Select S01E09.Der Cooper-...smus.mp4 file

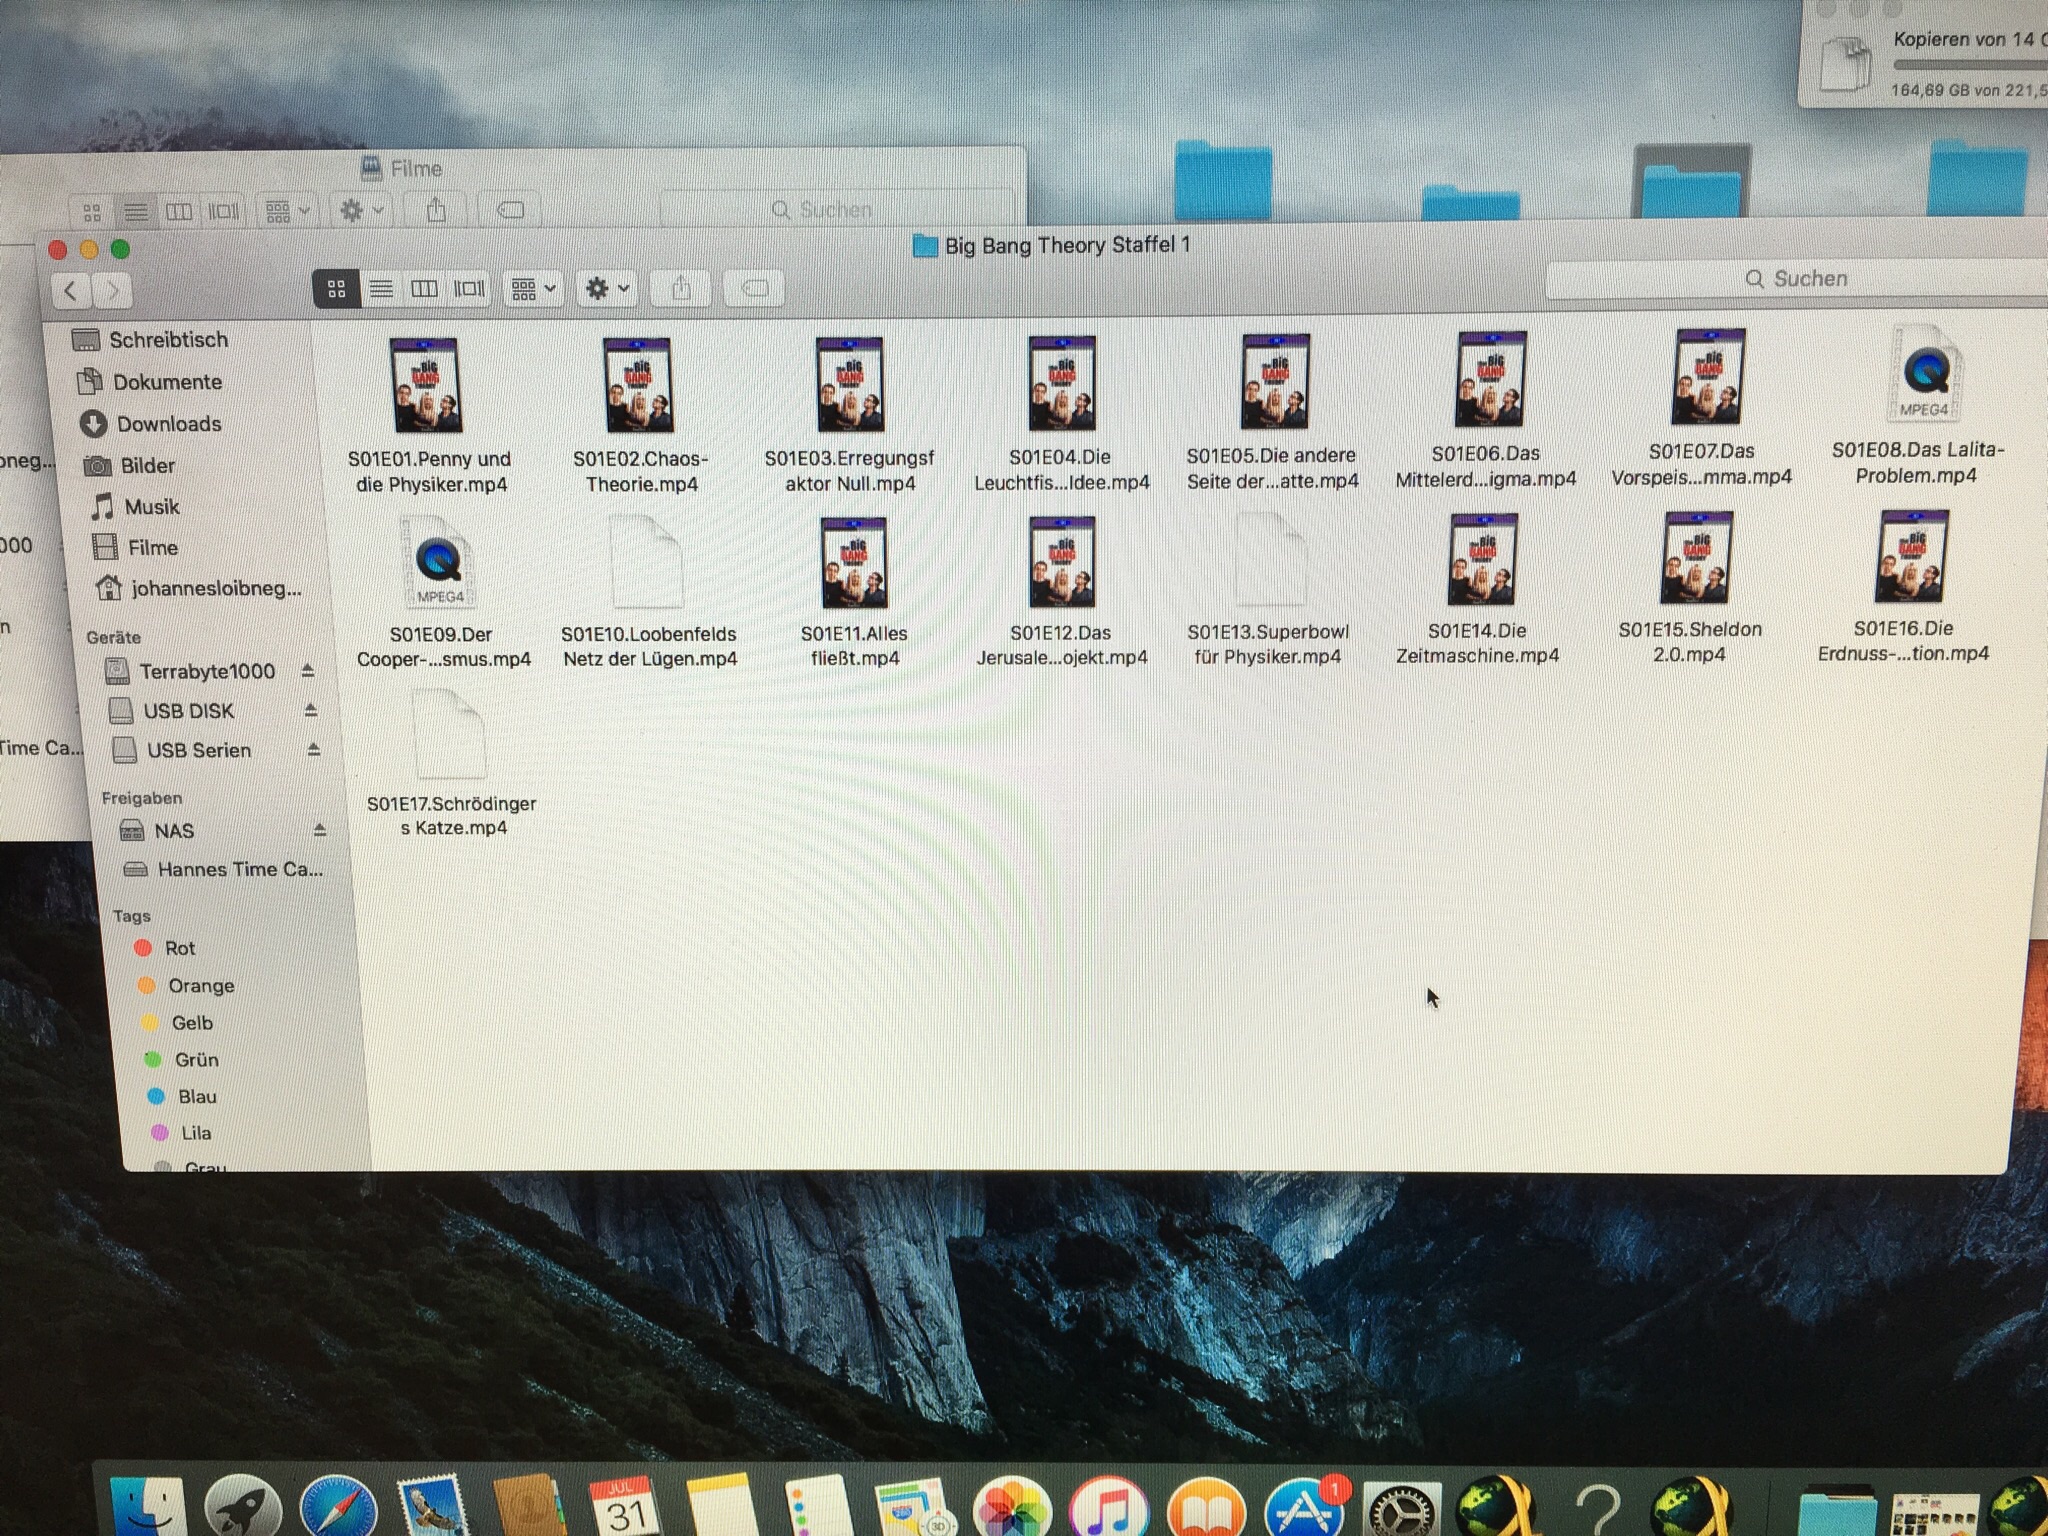(439, 562)
